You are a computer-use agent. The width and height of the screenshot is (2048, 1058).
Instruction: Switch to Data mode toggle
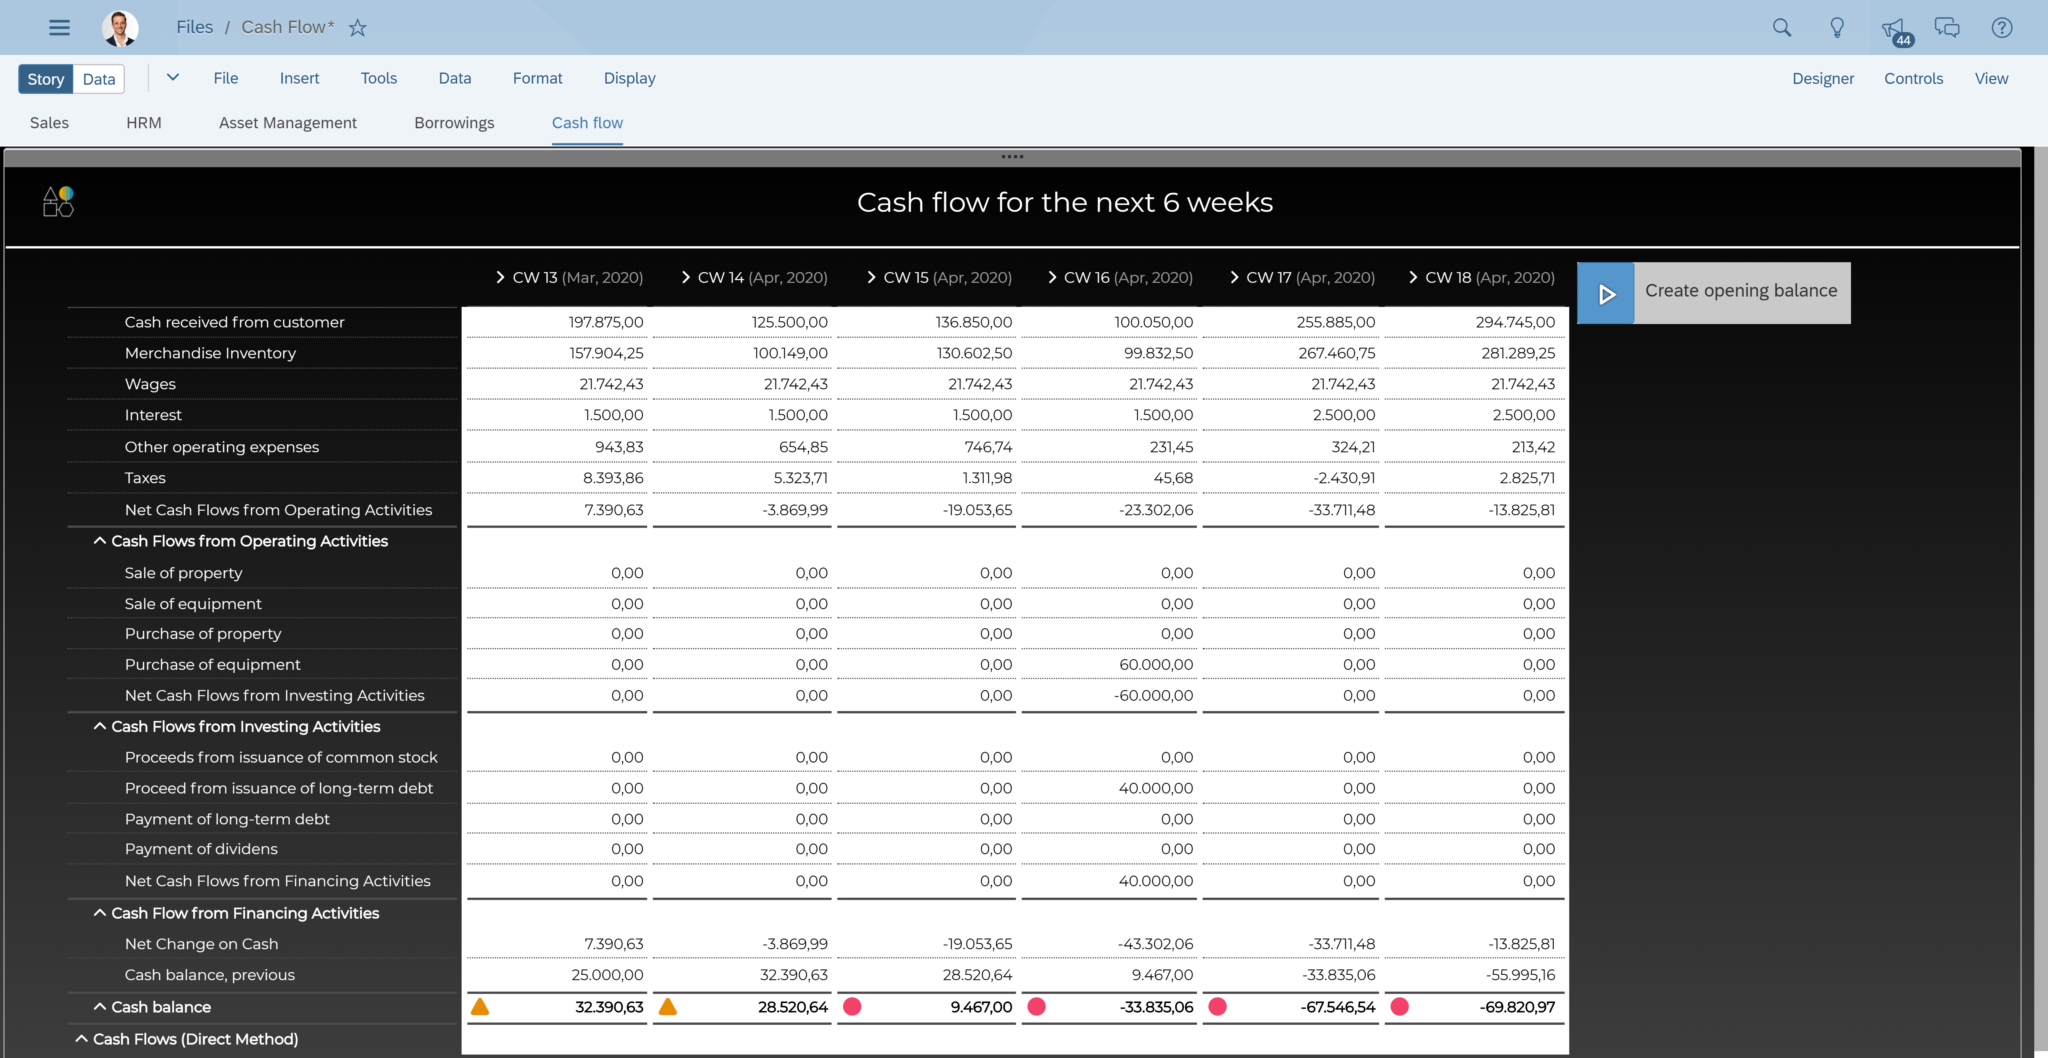(x=99, y=79)
